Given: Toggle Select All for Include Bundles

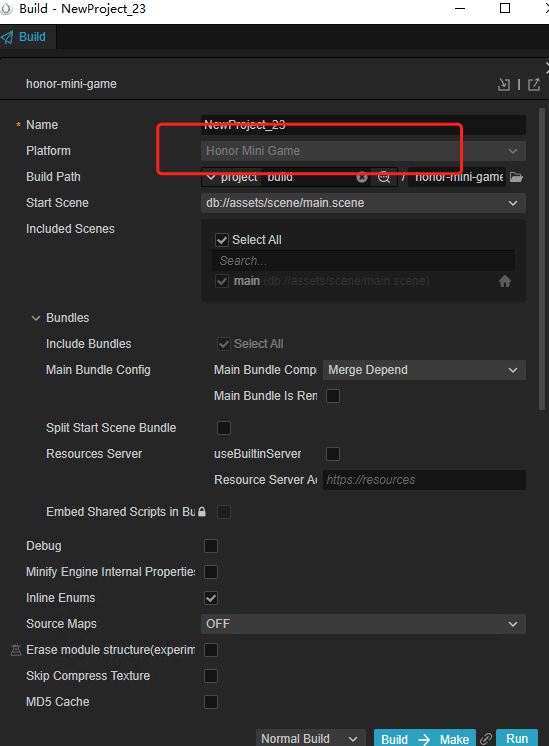Looking at the screenshot, I should (224, 344).
